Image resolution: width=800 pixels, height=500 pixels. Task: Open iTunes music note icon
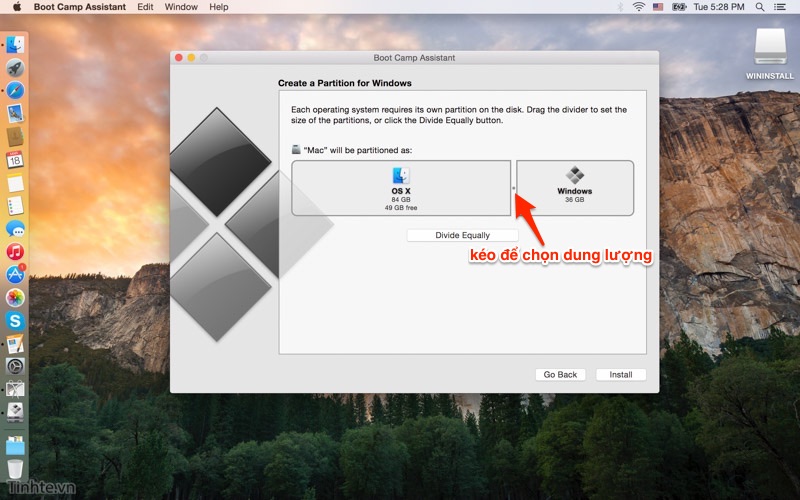15,252
